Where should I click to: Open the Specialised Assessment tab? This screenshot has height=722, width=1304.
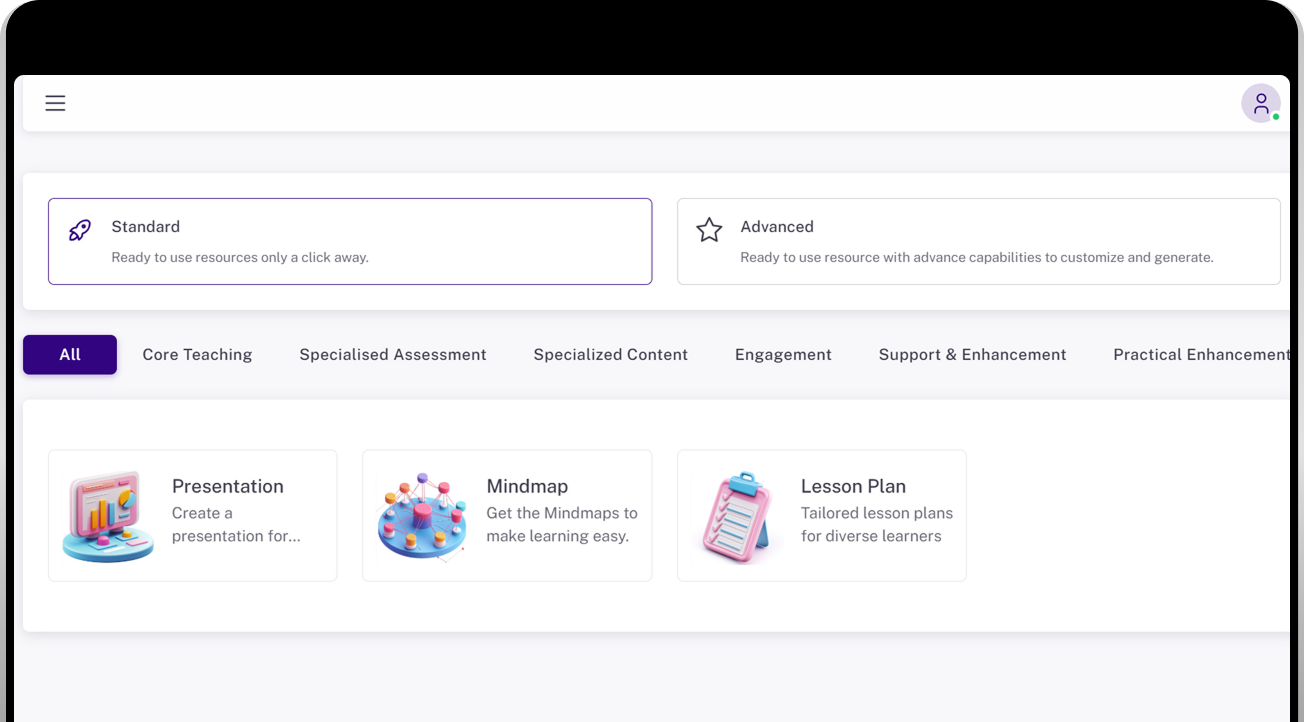pos(393,355)
